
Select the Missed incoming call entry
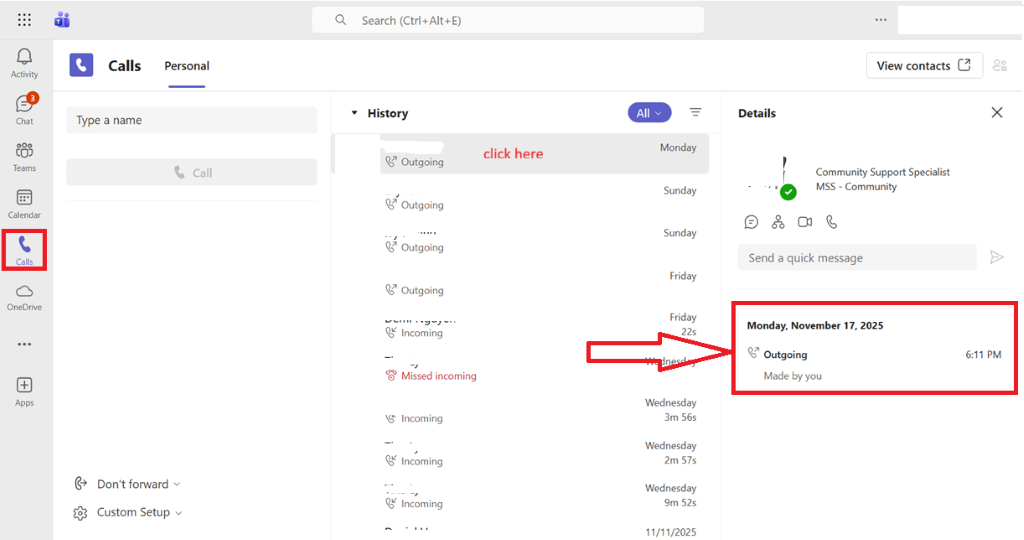pos(520,368)
